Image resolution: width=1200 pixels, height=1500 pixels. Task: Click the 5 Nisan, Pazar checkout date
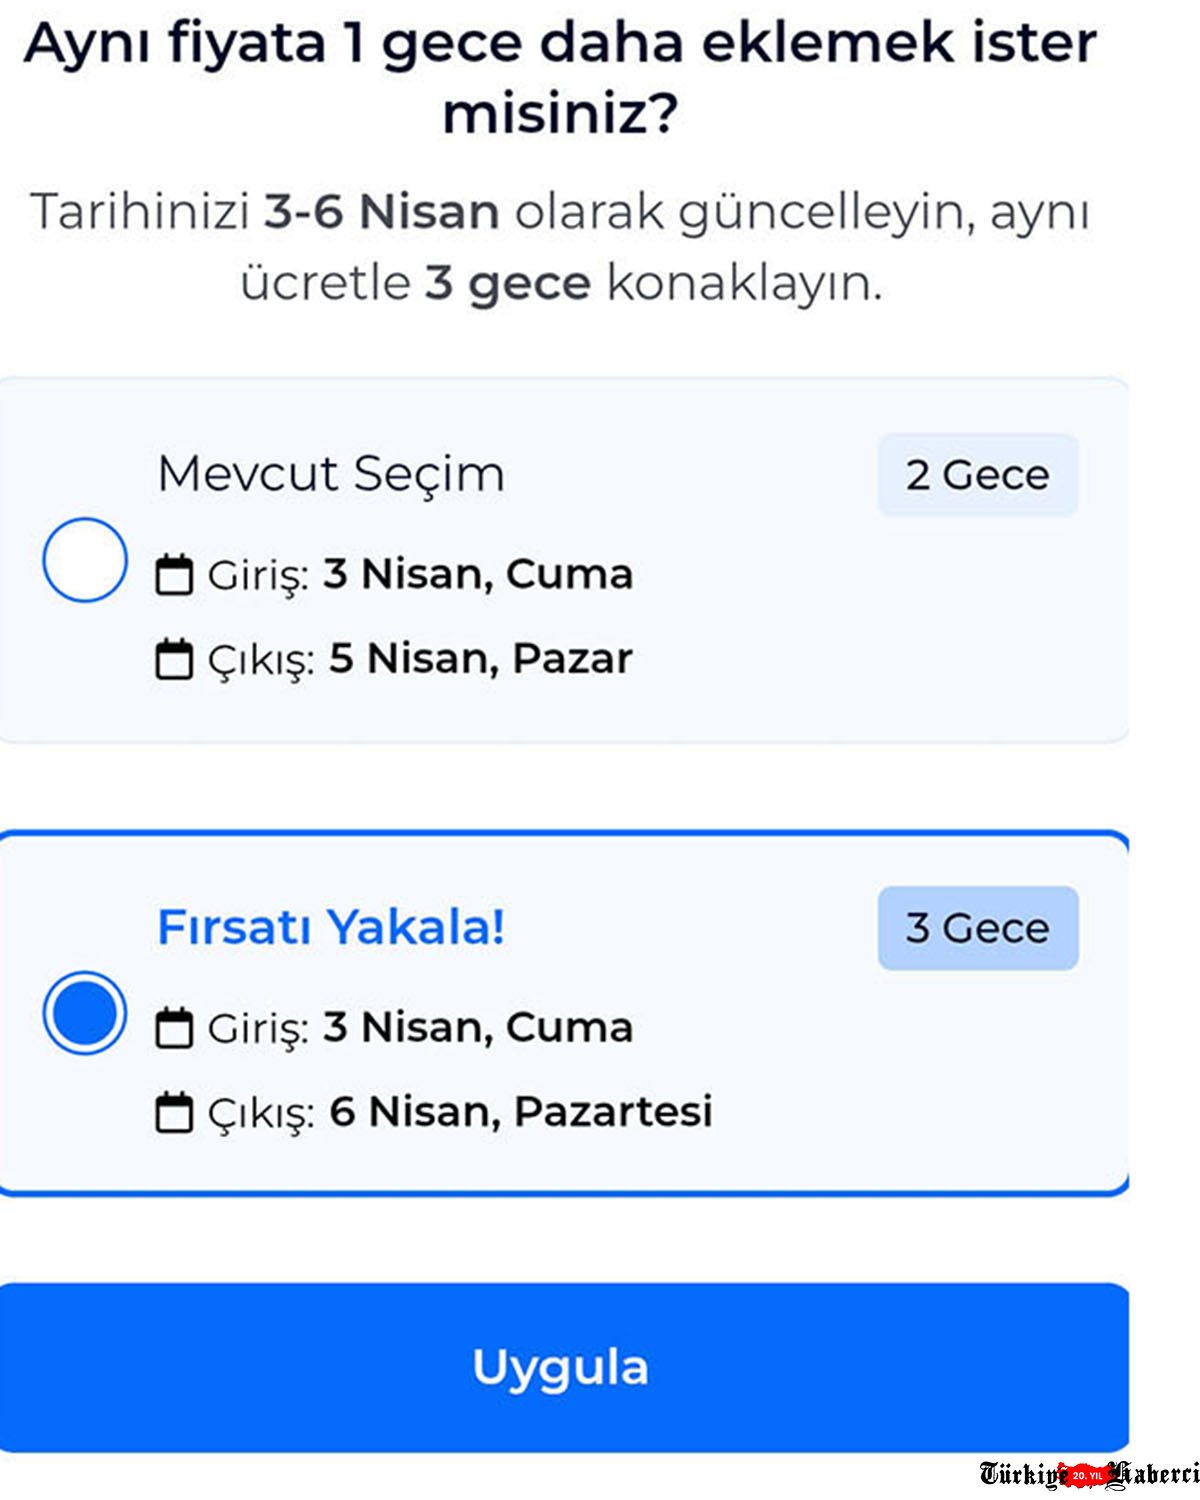[x=480, y=658]
